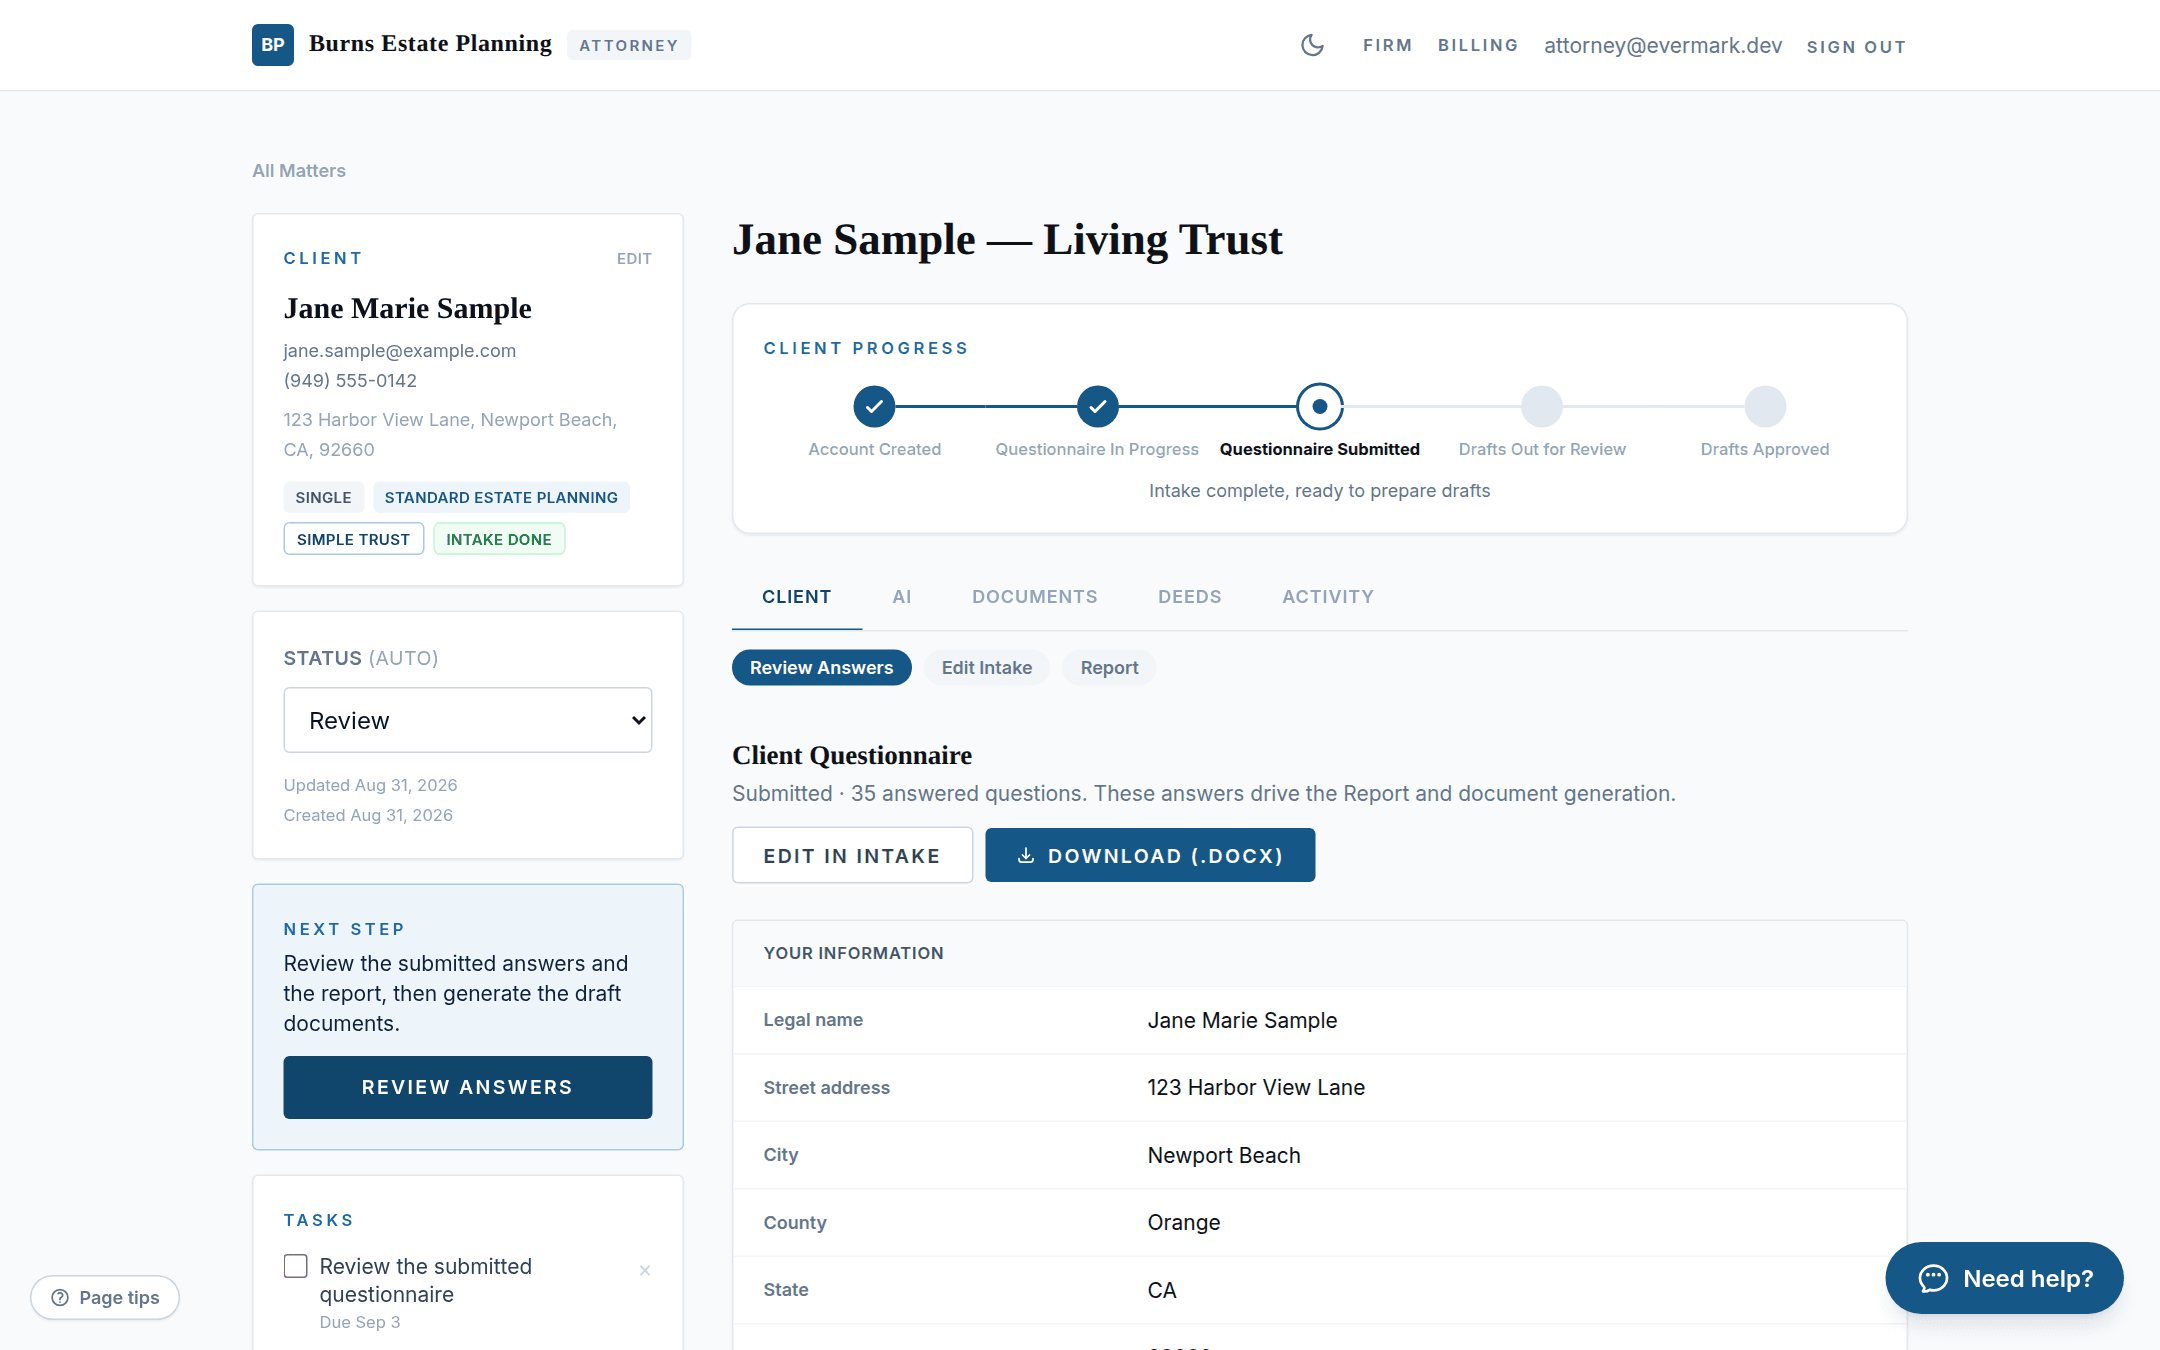2160x1350 pixels.
Task: Open the Status dropdown showing Review
Action: 468,720
